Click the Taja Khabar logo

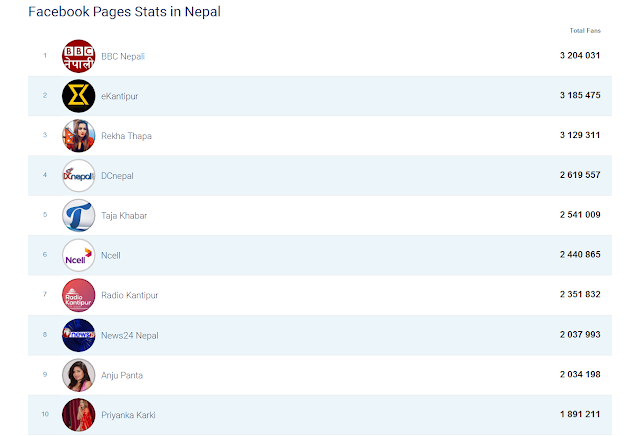[x=78, y=215]
